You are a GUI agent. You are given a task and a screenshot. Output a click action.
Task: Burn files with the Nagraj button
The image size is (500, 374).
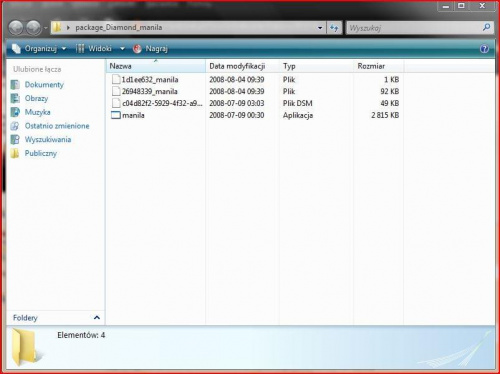(x=150, y=49)
